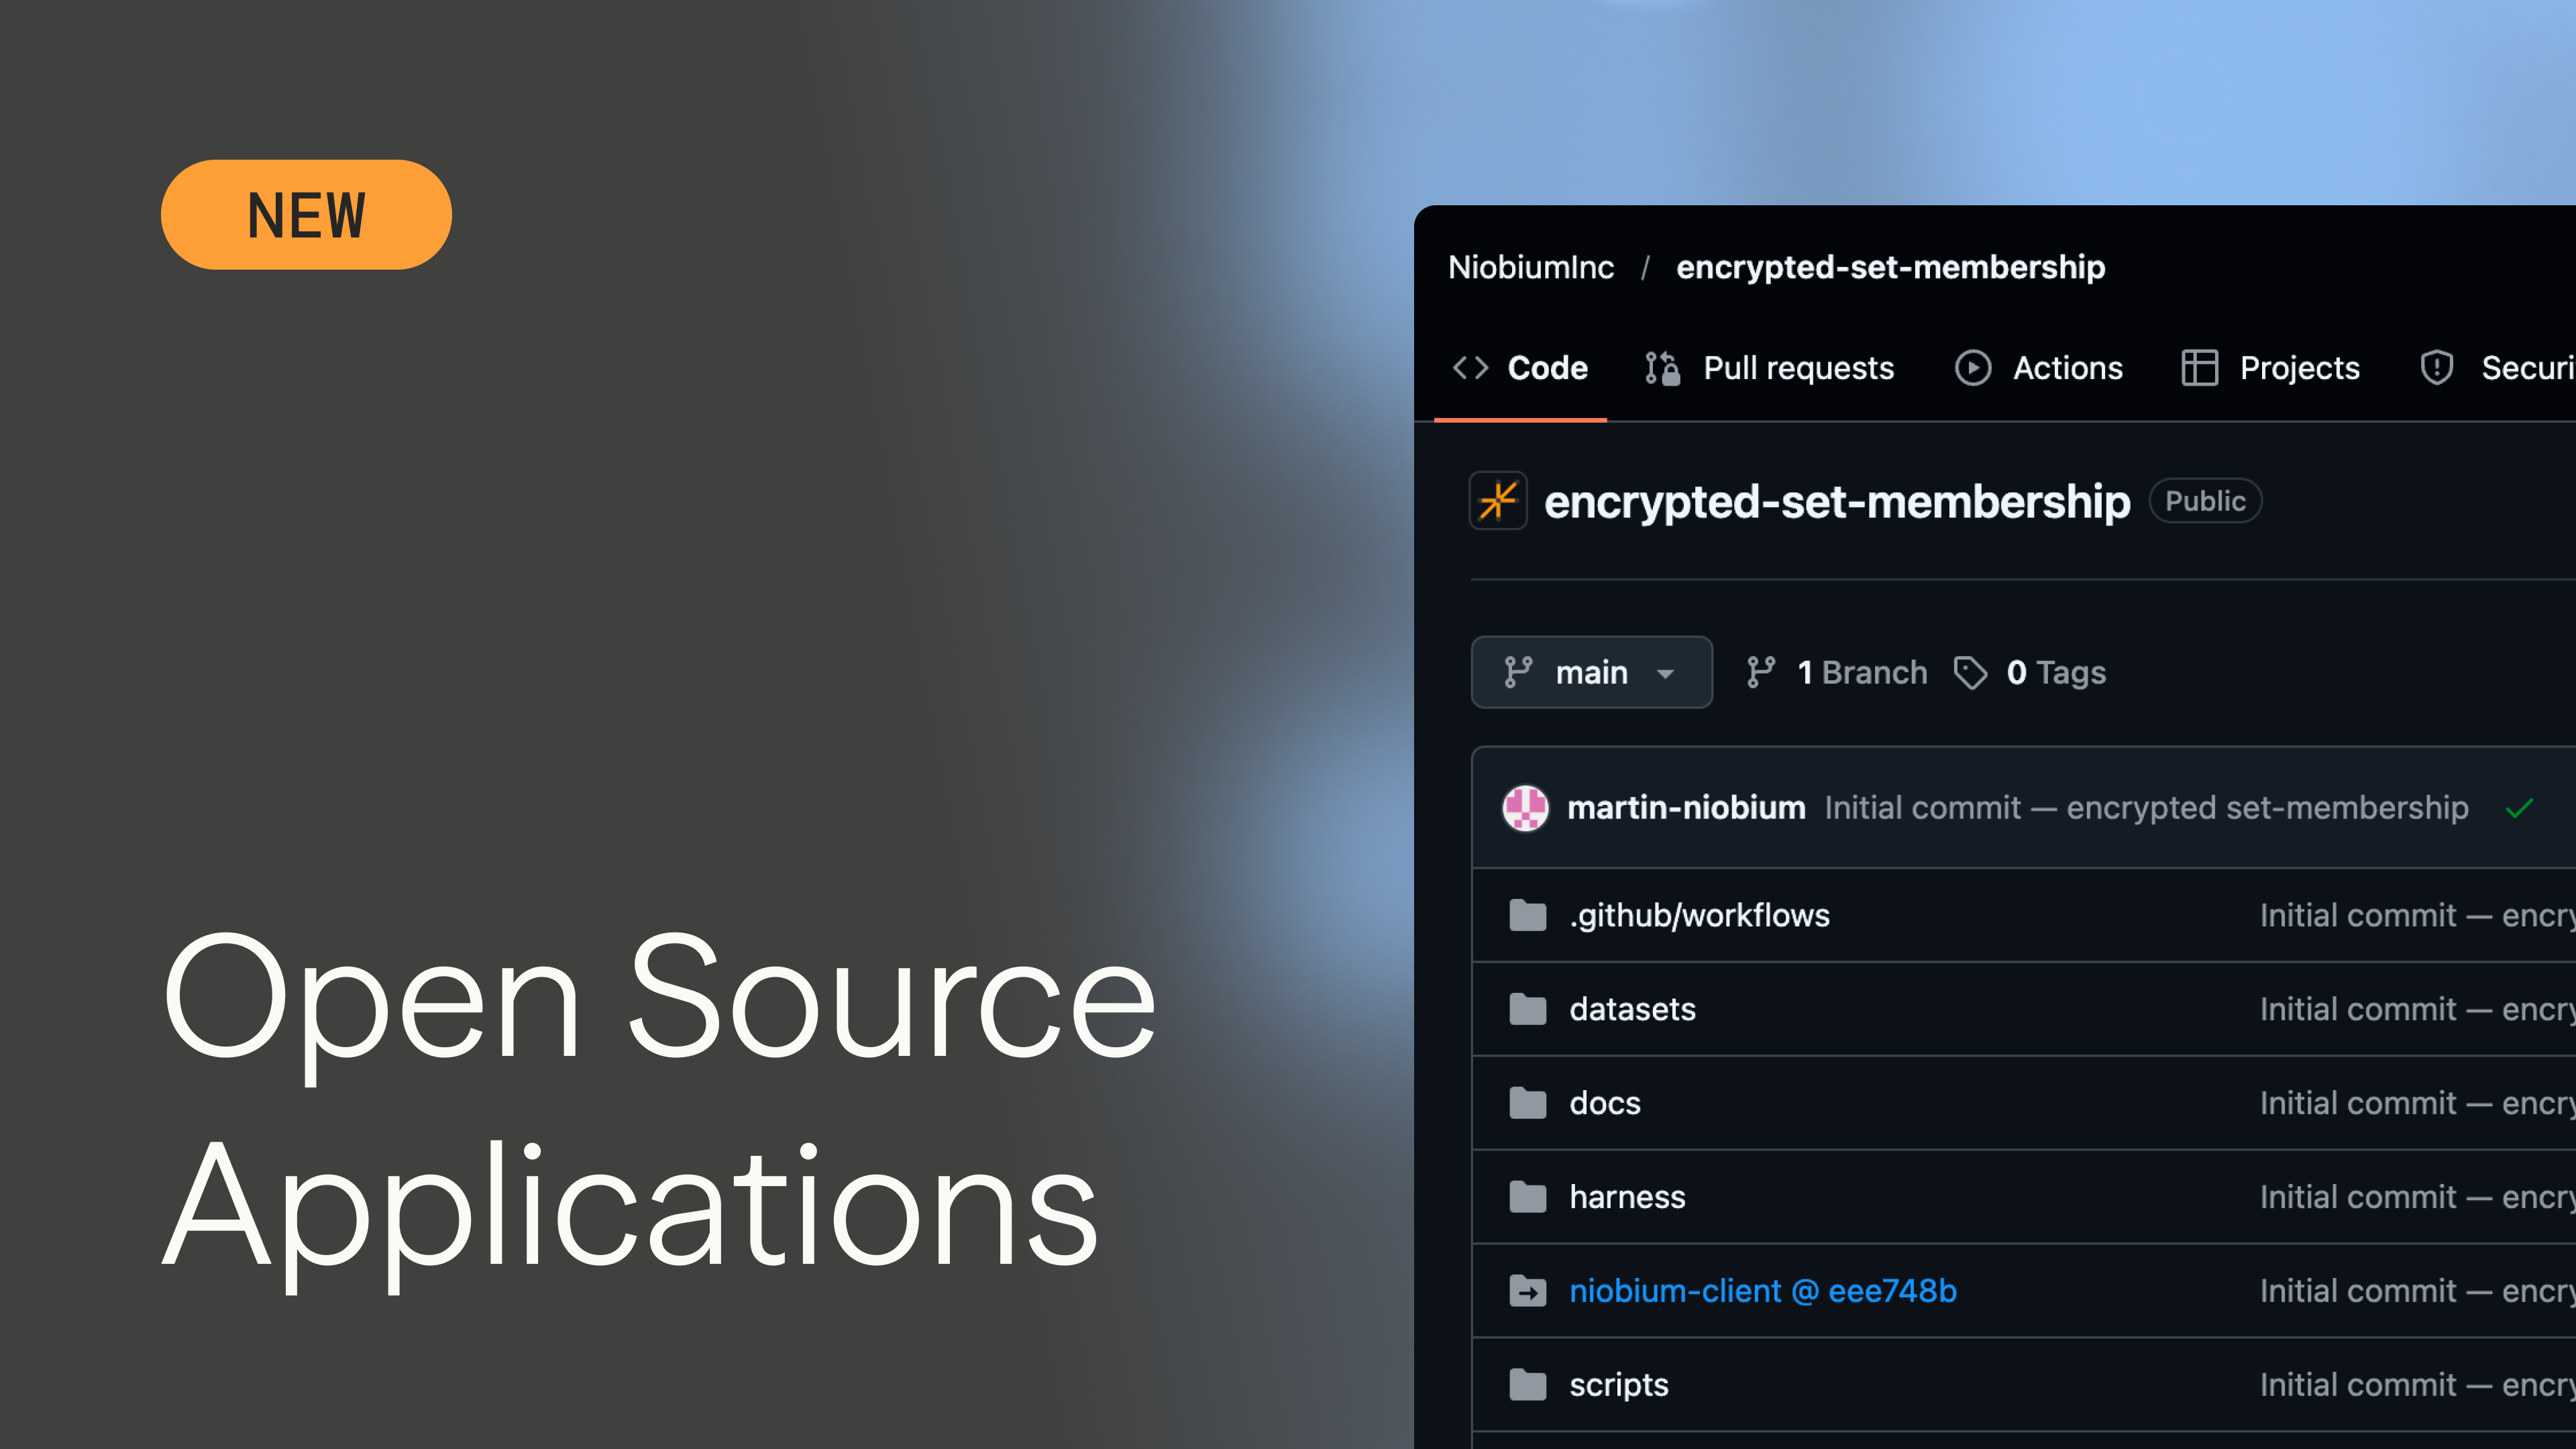The height and width of the screenshot is (1449, 2576).
Task: Click the repository avatar icon beside the title
Action: pyautogui.click(x=1497, y=501)
